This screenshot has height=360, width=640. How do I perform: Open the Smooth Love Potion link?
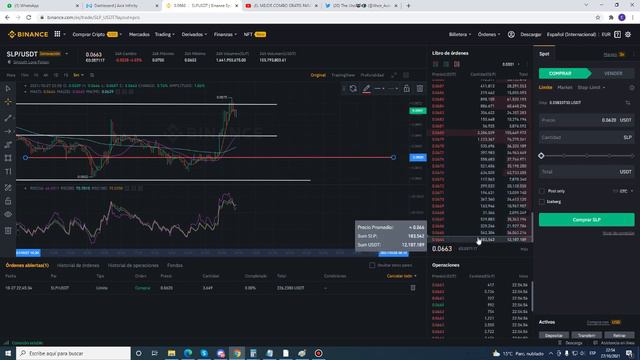coord(31,62)
